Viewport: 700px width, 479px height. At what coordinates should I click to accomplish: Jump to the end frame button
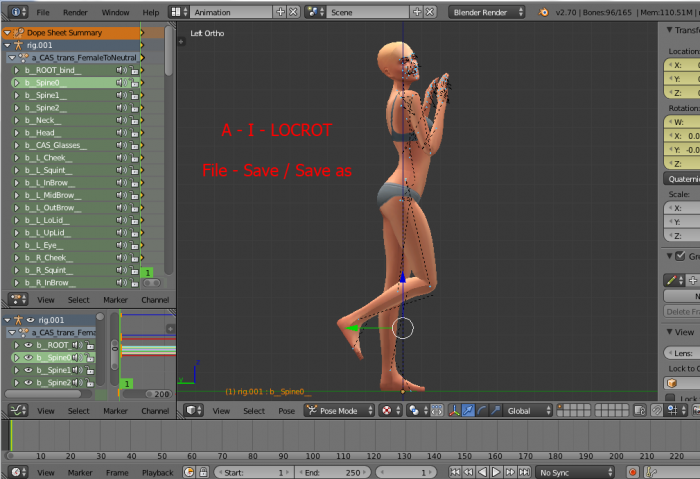coord(523,472)
